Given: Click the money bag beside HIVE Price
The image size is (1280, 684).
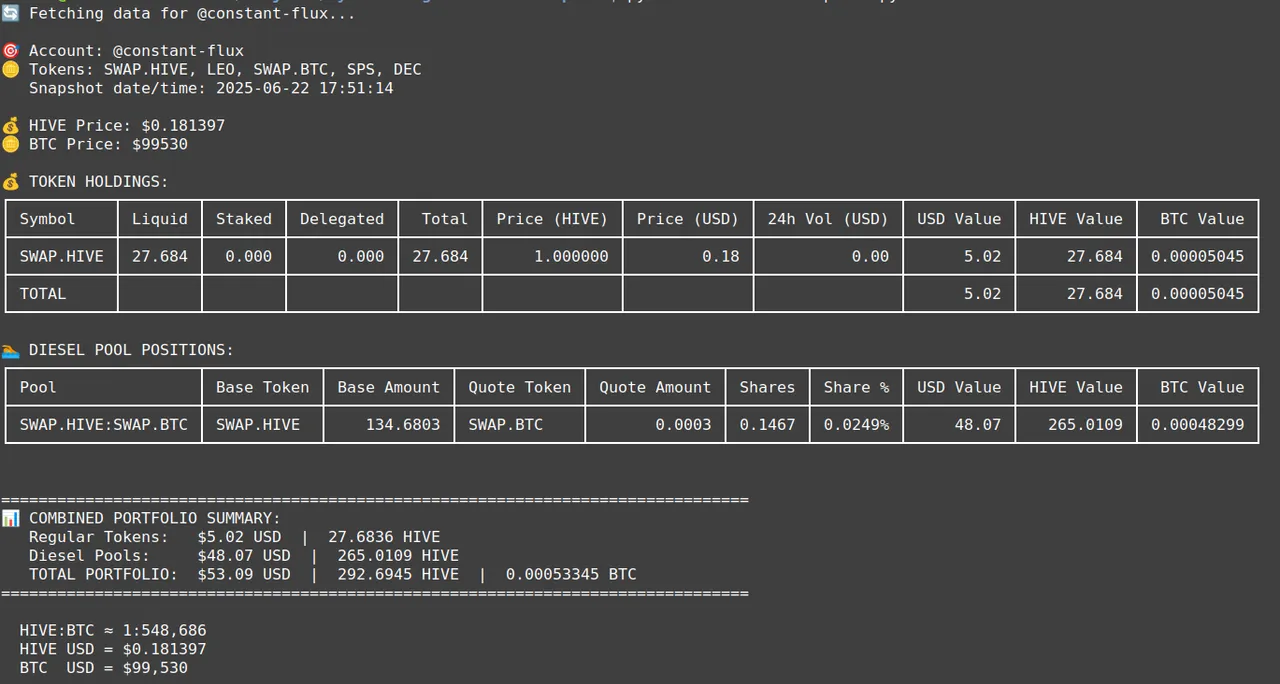Looking at the screenshot, I should [x=10, y=125].
